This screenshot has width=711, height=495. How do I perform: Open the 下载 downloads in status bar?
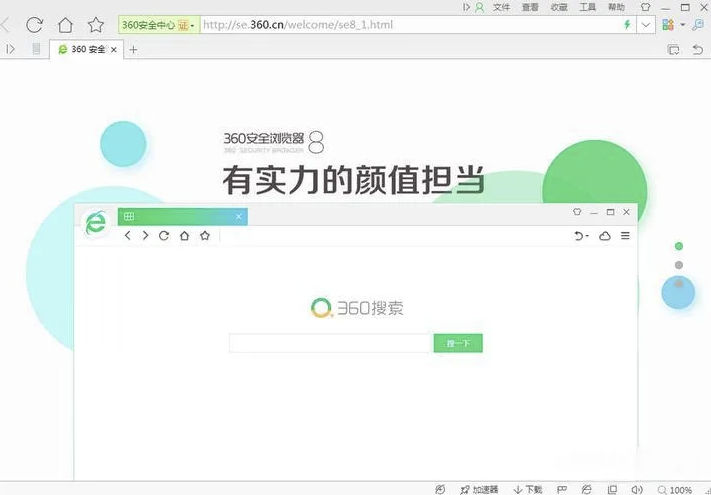(528, 490)
